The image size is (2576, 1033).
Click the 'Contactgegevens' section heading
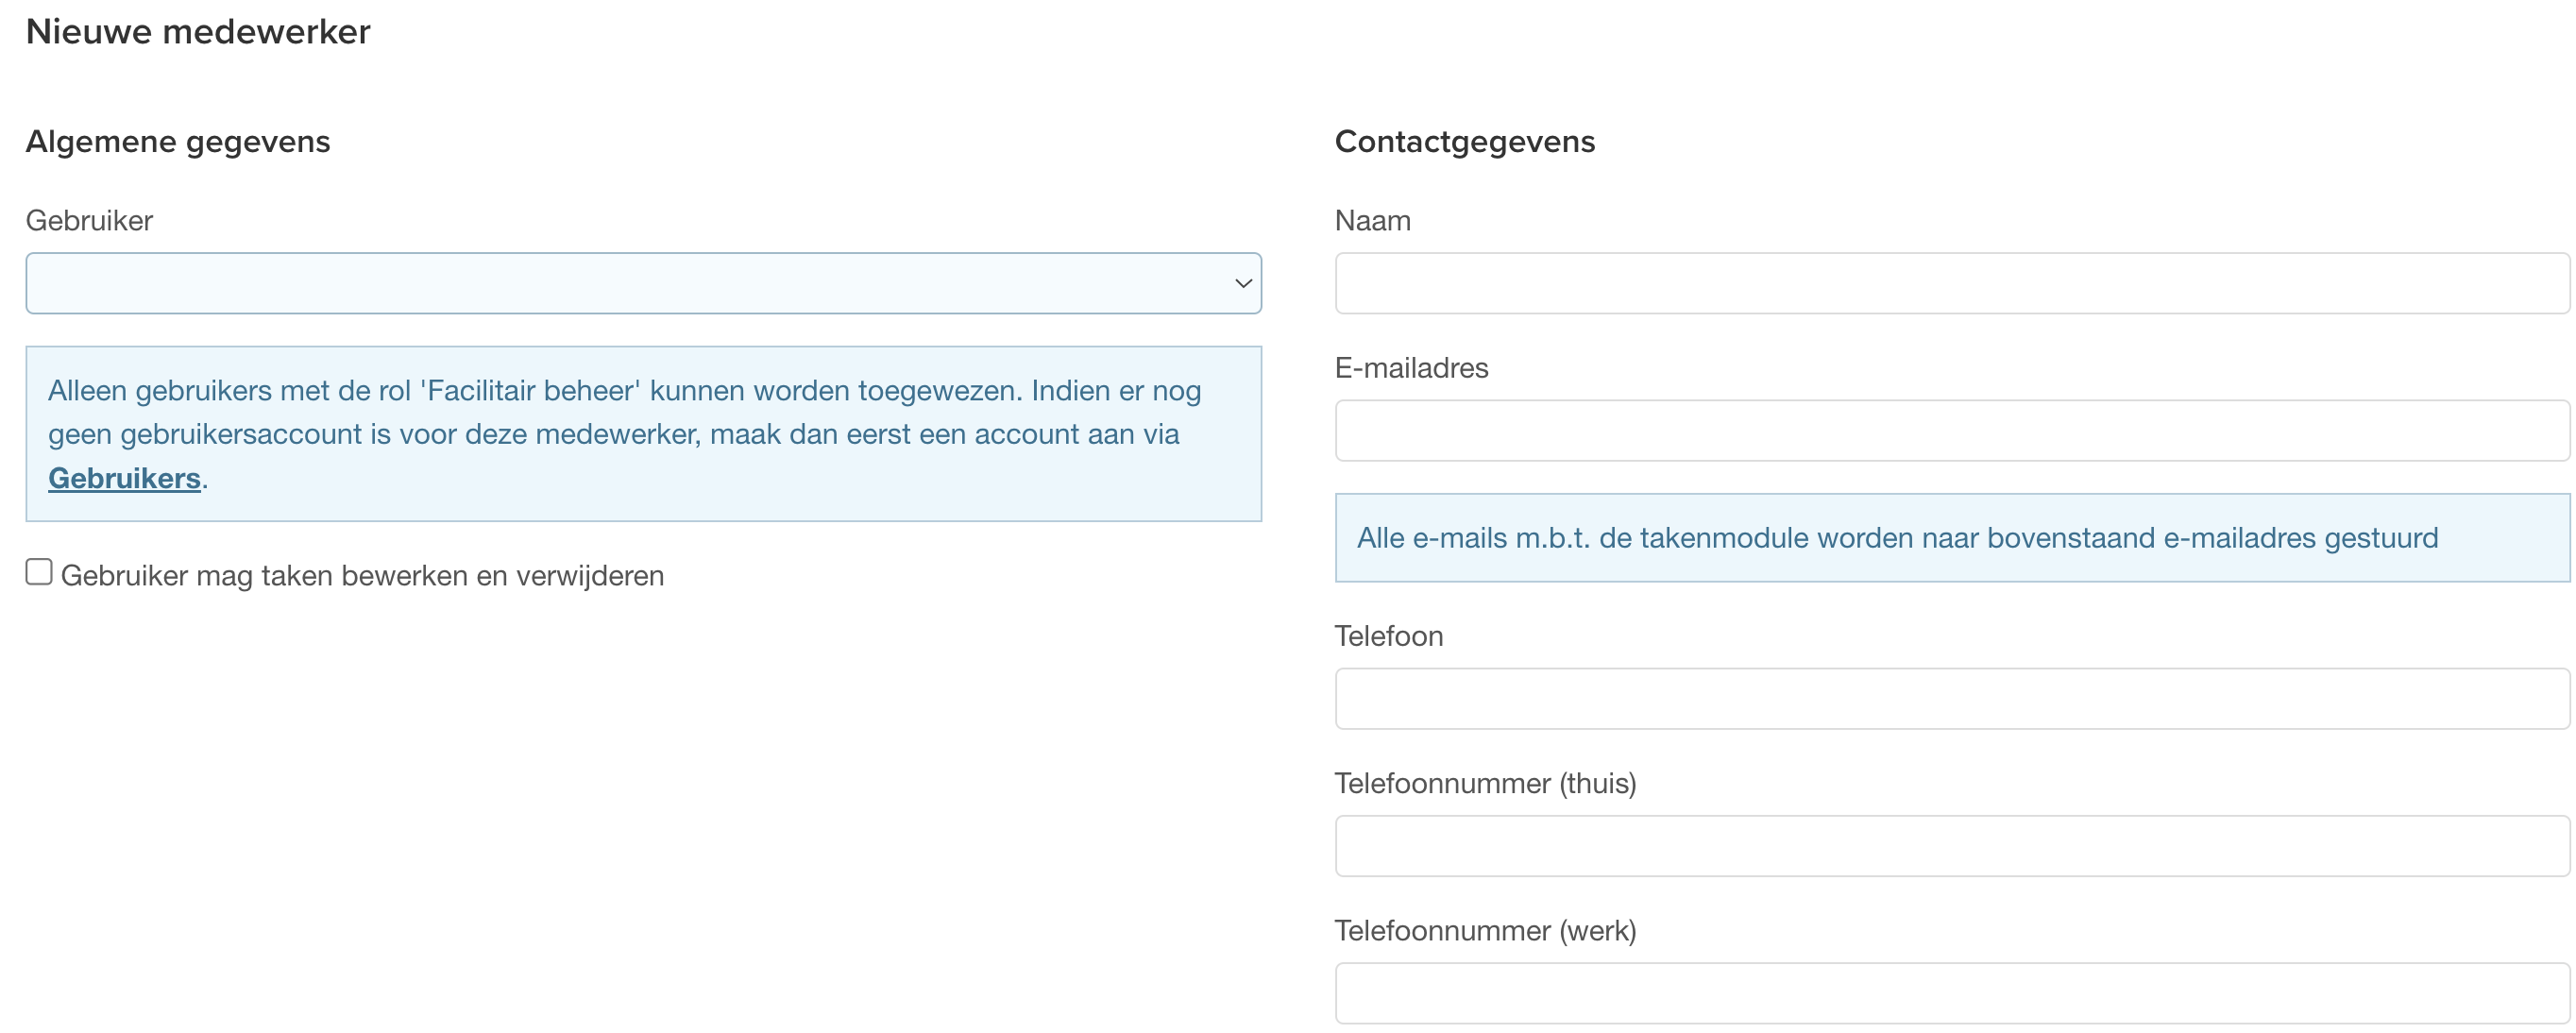coord(1465,142)
